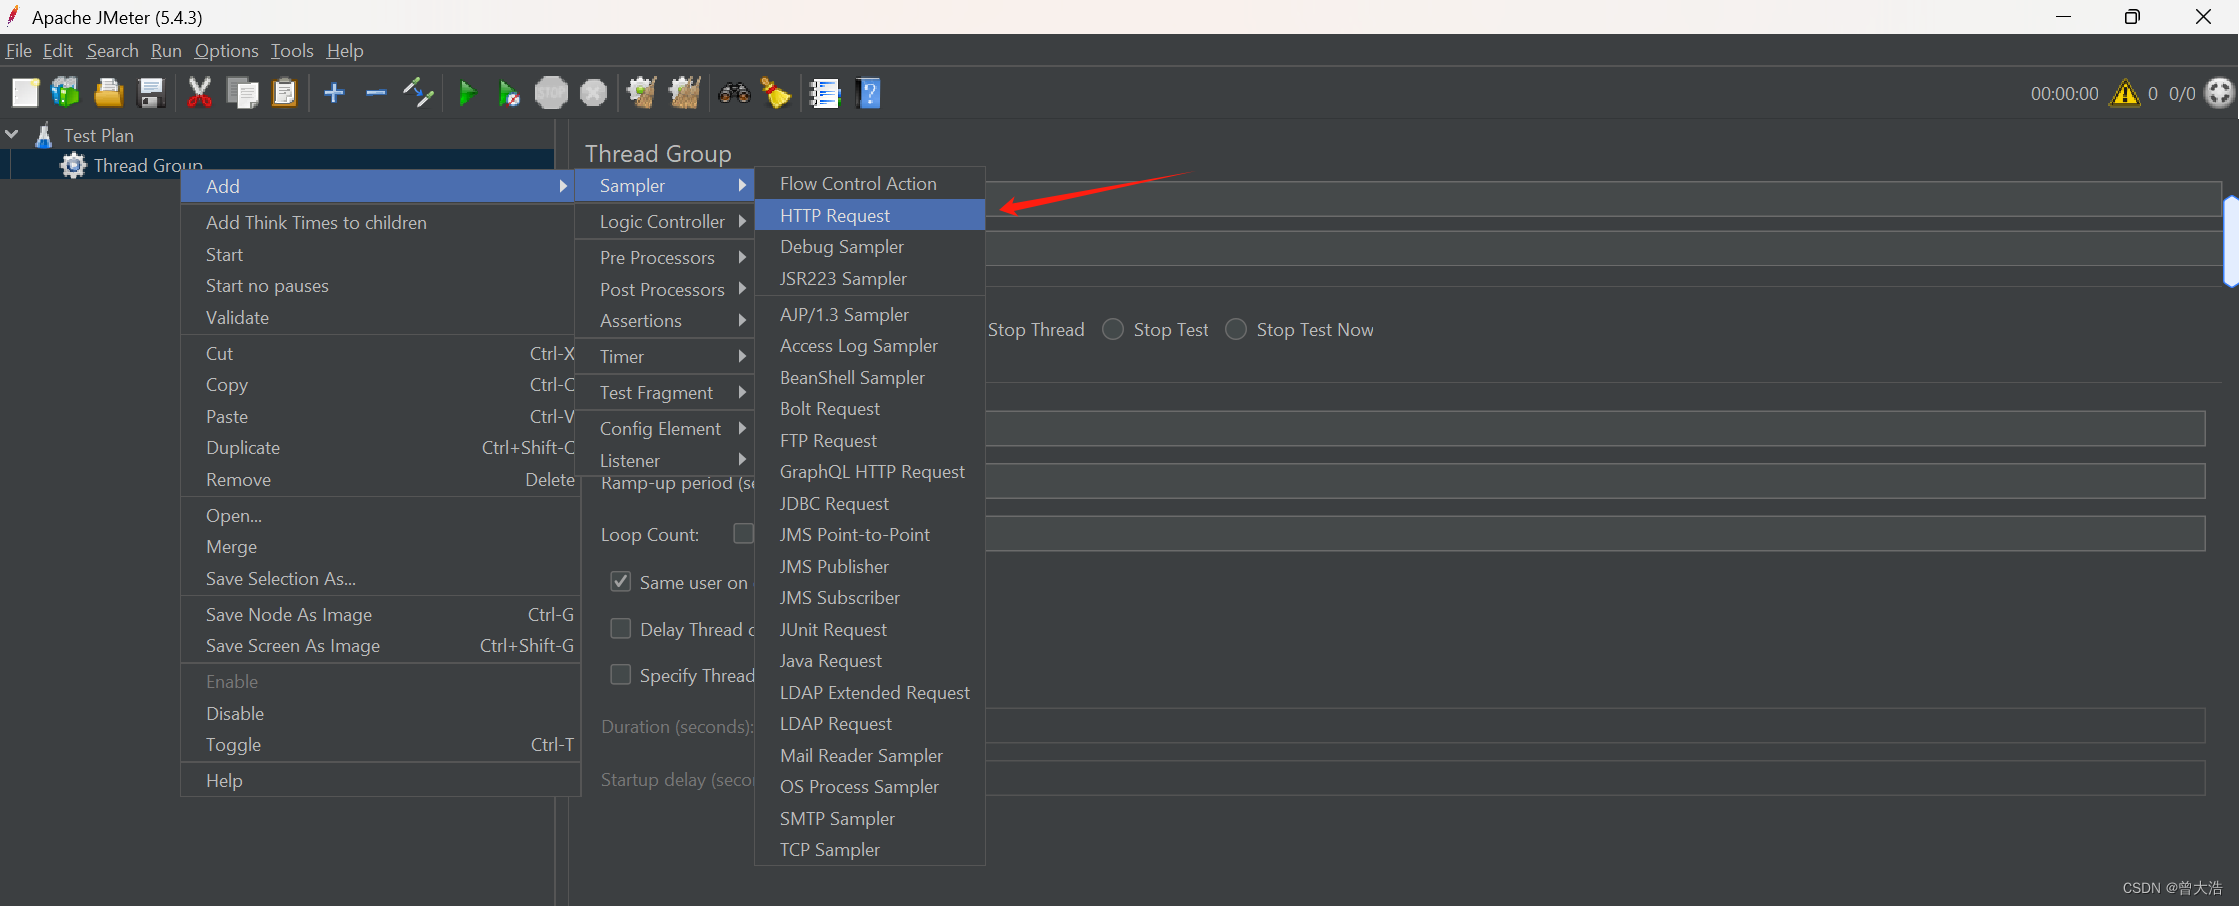Click the Loop Count value field
This screenshot has width=2239, height=906.
click(x=1595, y=533)
